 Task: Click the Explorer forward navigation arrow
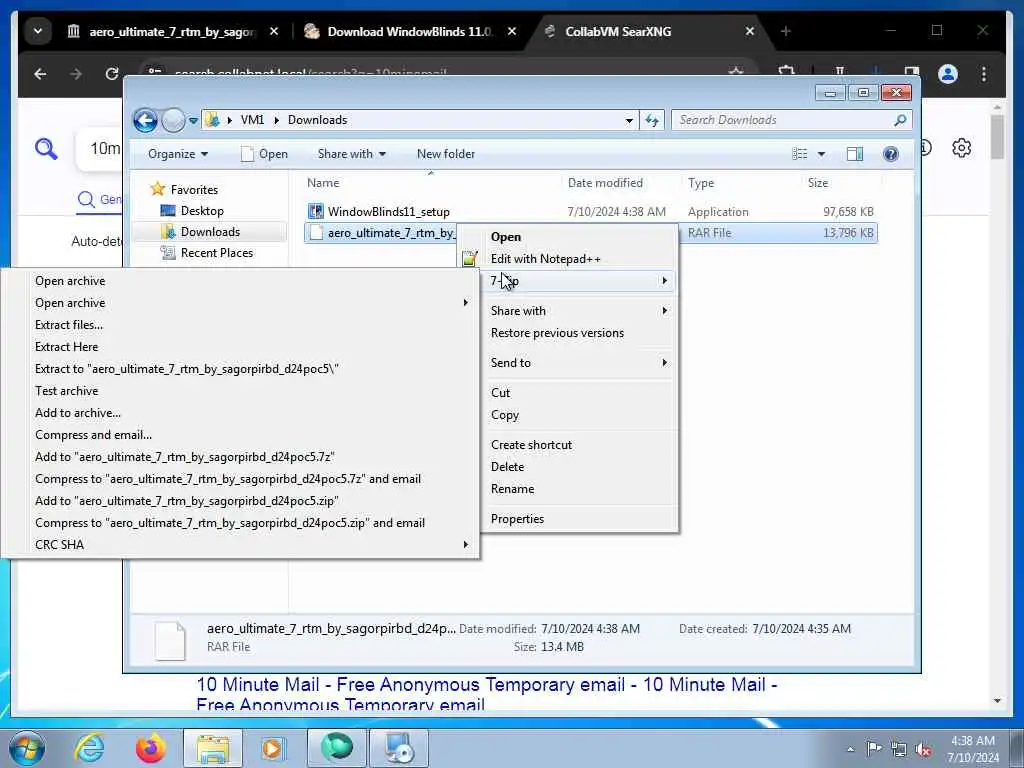[173, 120]
